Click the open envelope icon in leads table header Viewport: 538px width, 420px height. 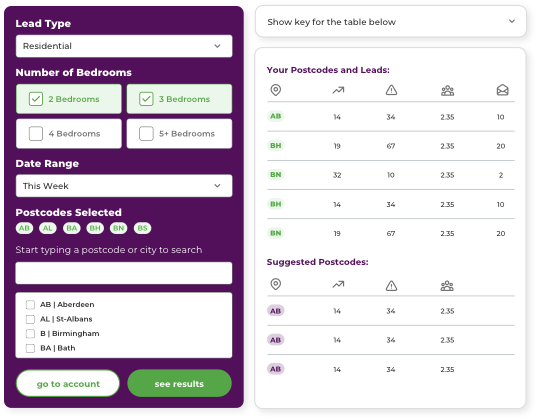502,90
